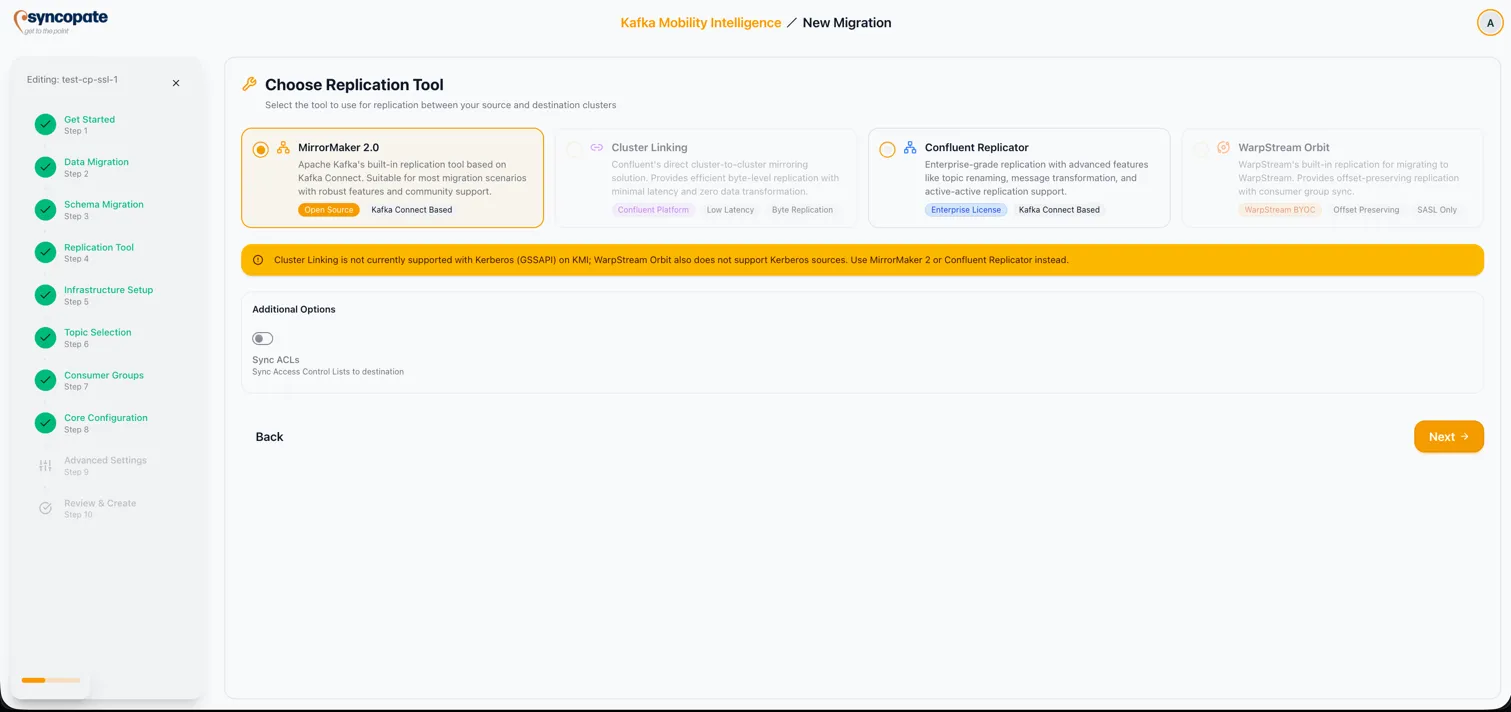This screenshot has height=712, width=1511.
Task: Go to Consumer Groups step 7
Action: [104, 380]
